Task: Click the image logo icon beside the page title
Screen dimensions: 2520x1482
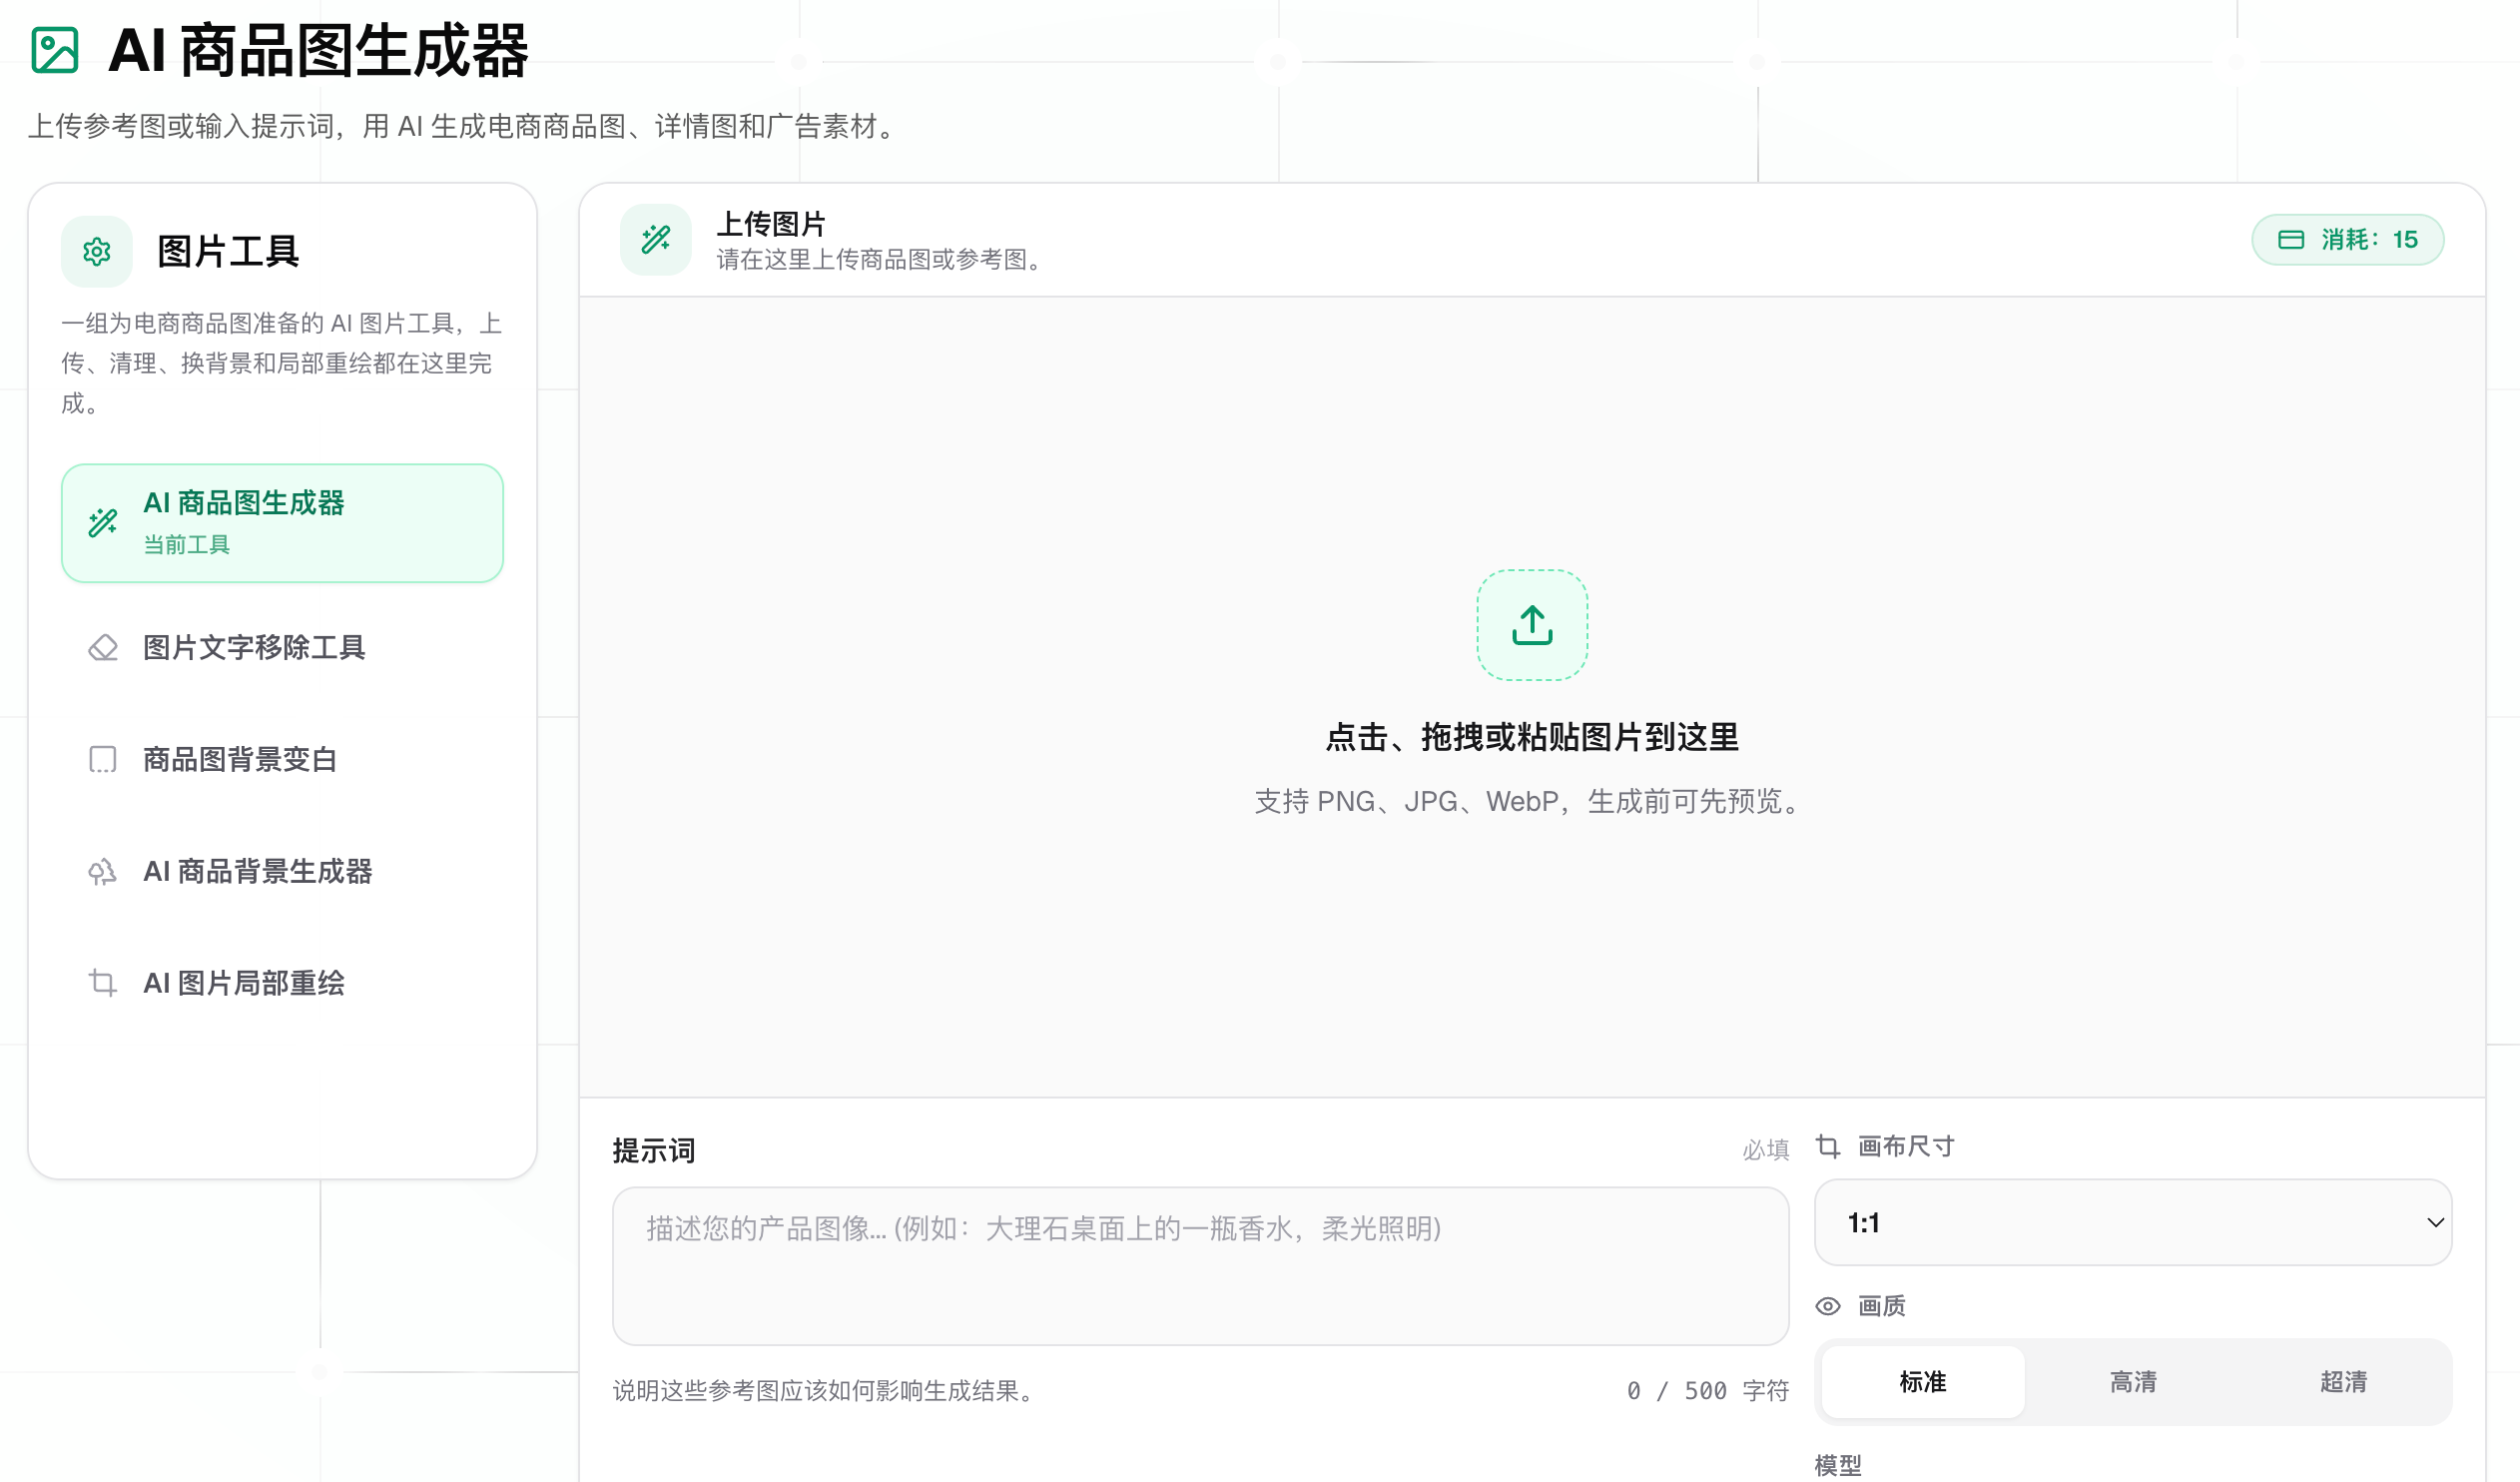Action: [x=55, y=50]
